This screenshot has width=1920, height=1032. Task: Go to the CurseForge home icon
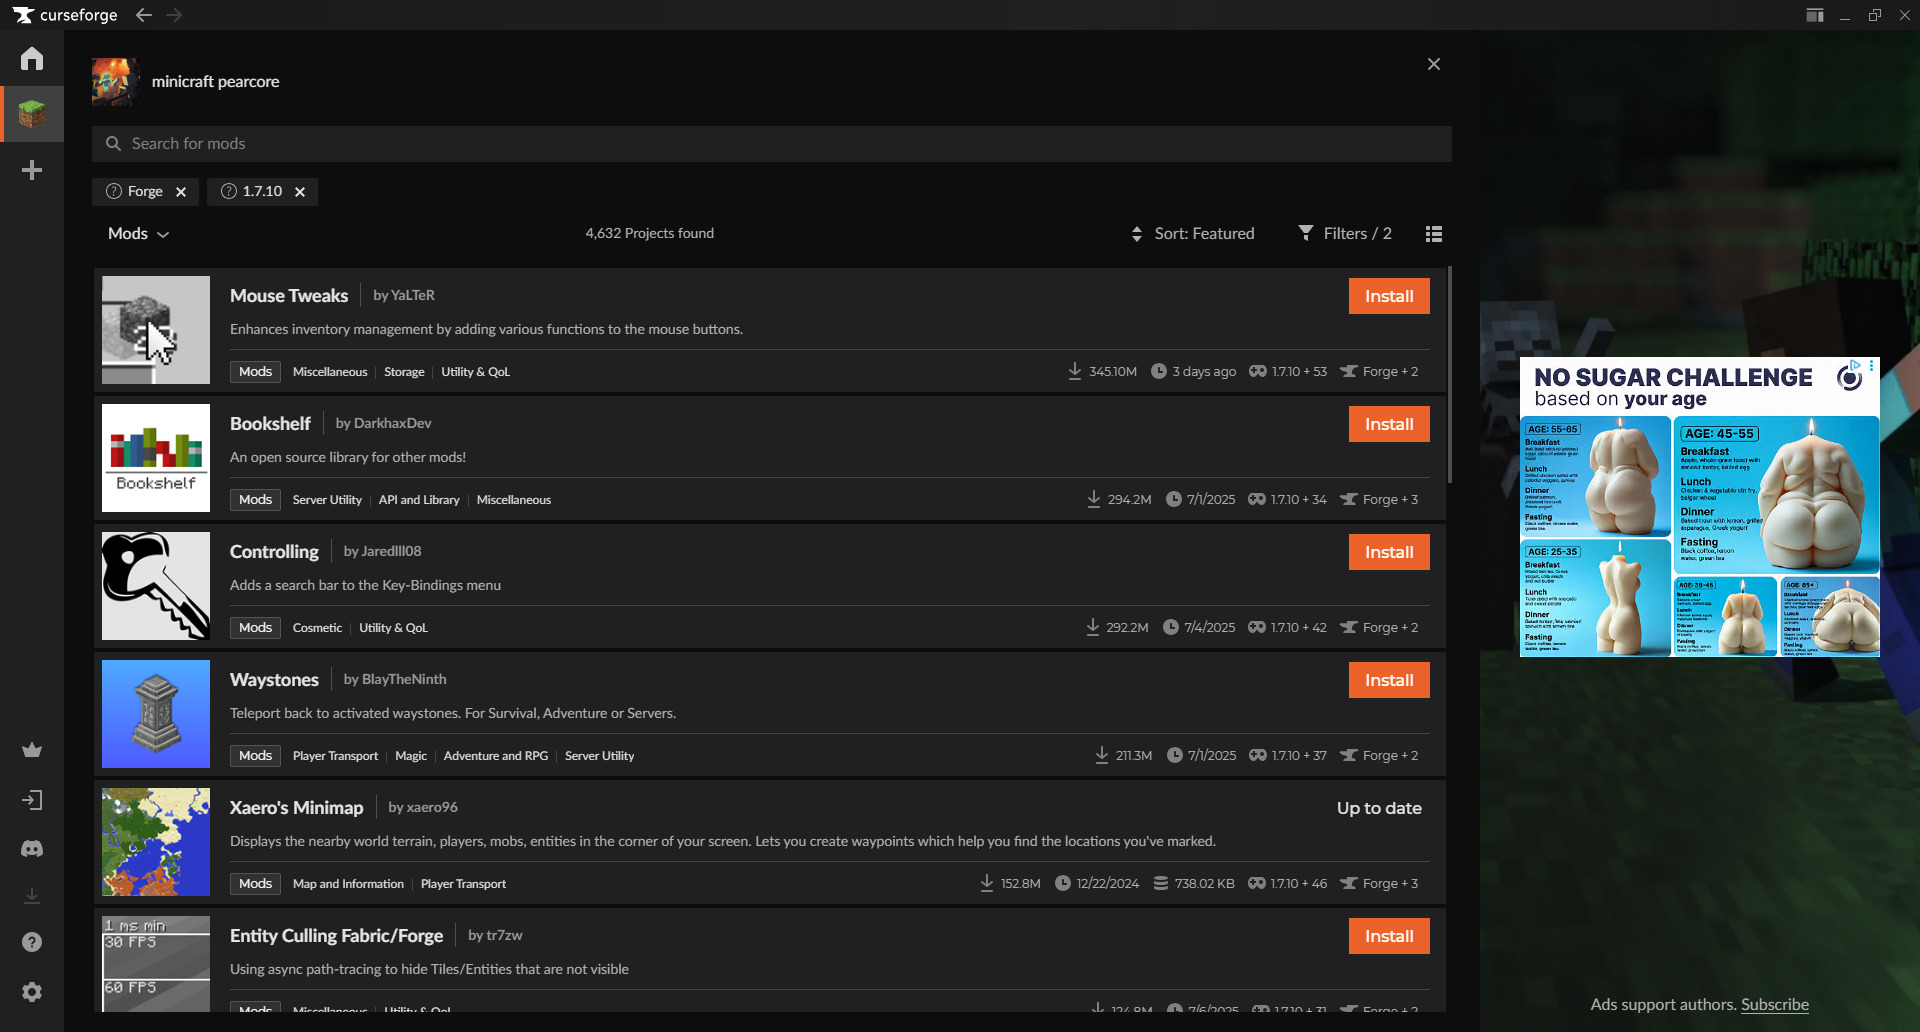click(32, 59)
